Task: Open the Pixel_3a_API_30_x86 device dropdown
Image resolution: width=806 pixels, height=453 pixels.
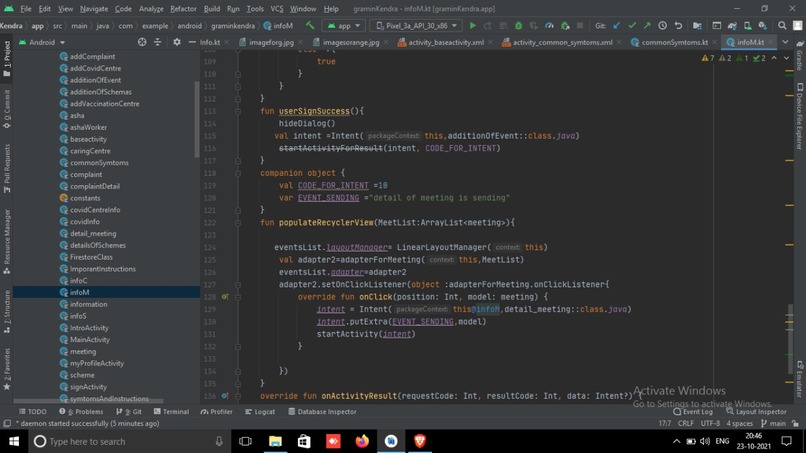Action: pos(416,25)
